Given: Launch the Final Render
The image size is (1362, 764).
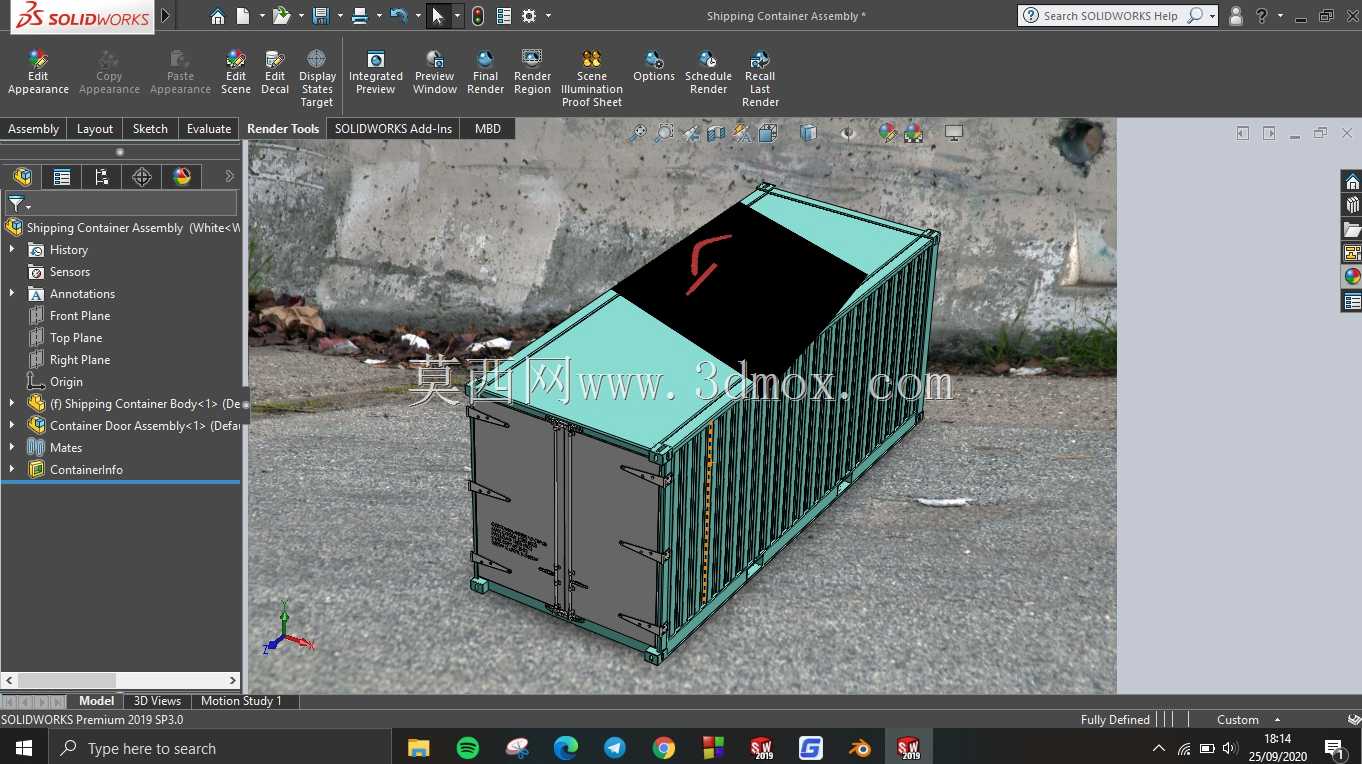Looking at the screenshot, I should point(485,73).
